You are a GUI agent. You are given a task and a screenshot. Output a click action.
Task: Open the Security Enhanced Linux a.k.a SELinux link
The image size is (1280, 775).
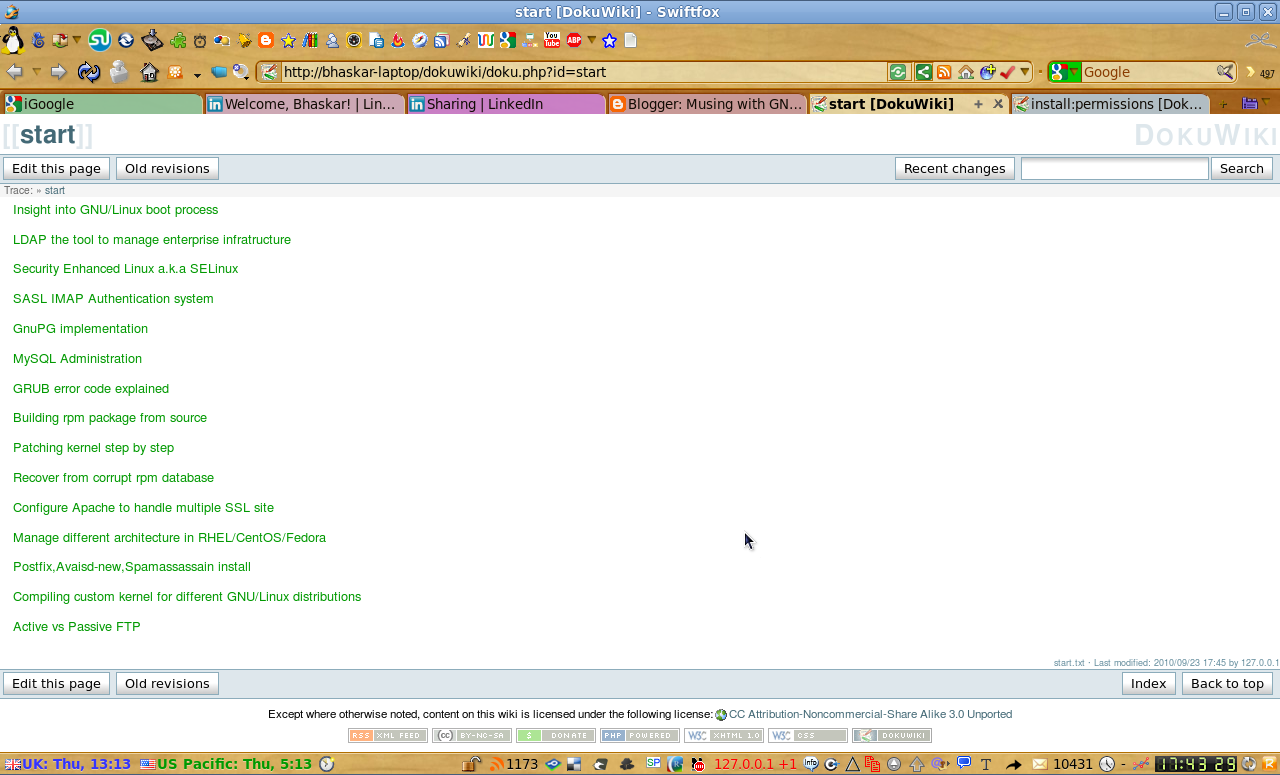125,269
